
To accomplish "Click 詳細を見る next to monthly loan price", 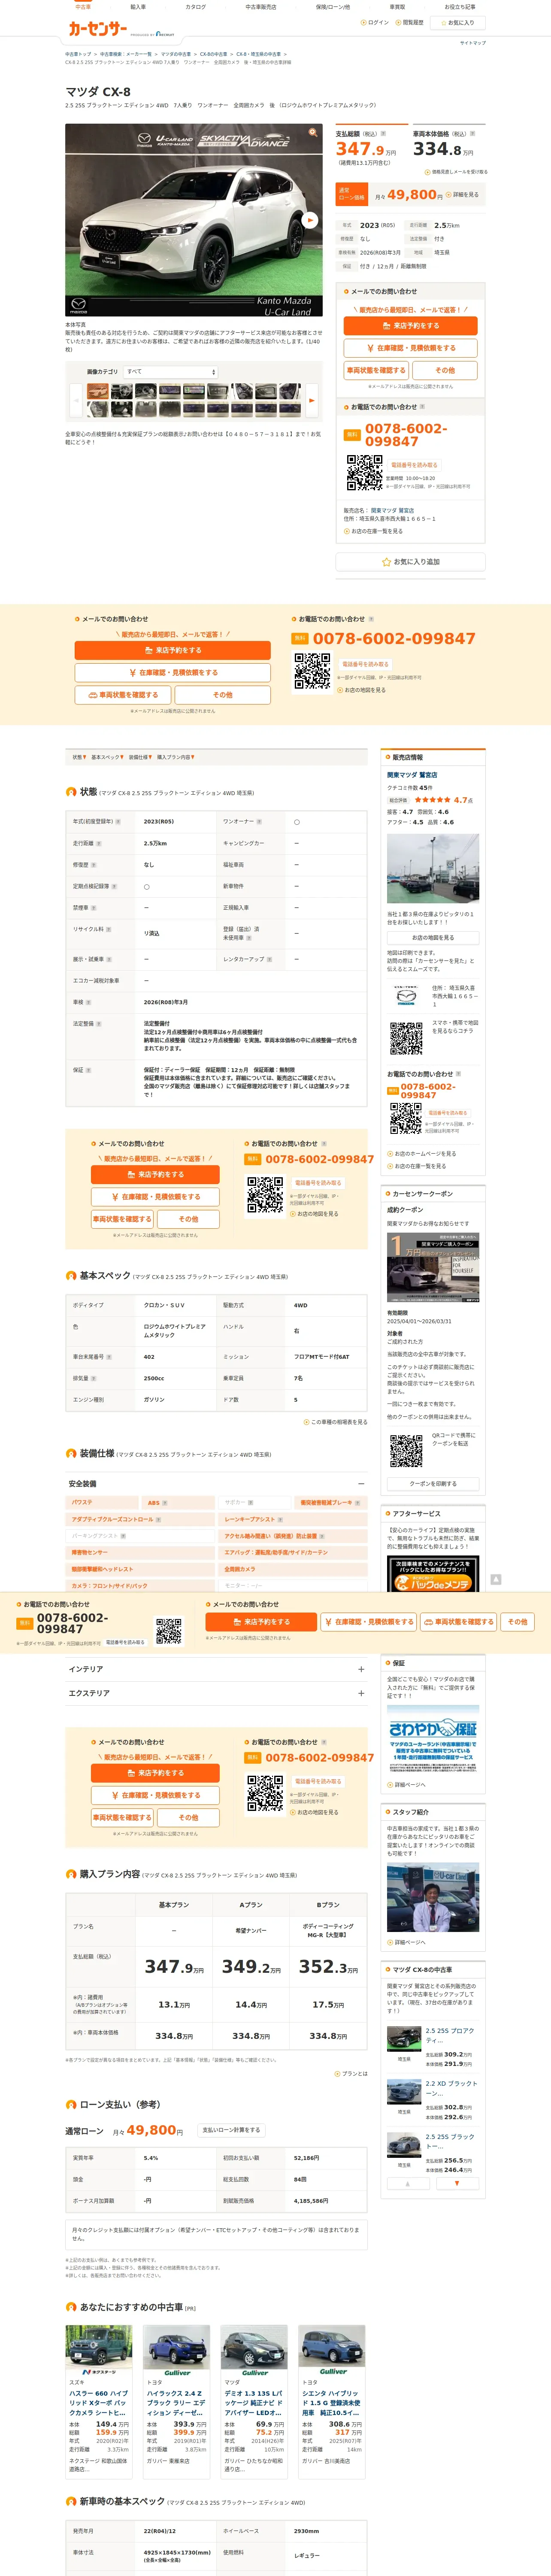I will [x=463, y=195].
